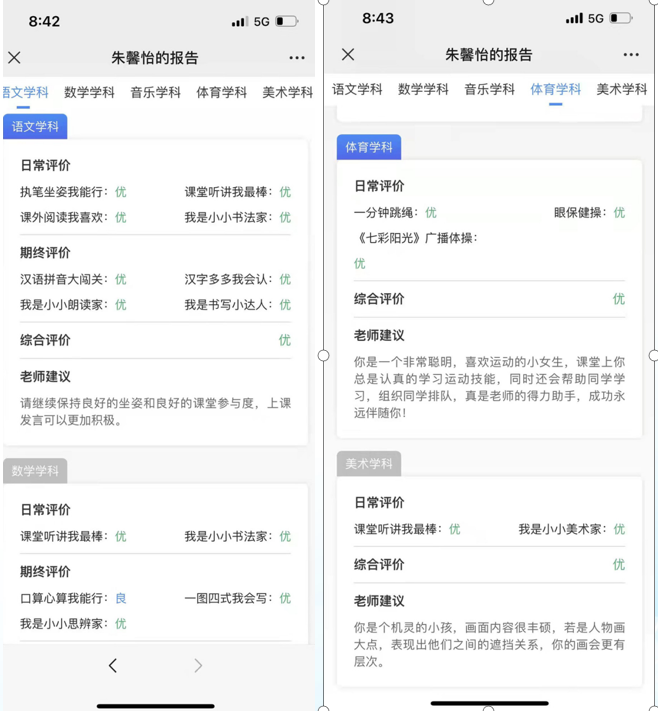Tap 期终评价 heading in 语文学科 card
The image size is (658, 711).
[45, 253]
